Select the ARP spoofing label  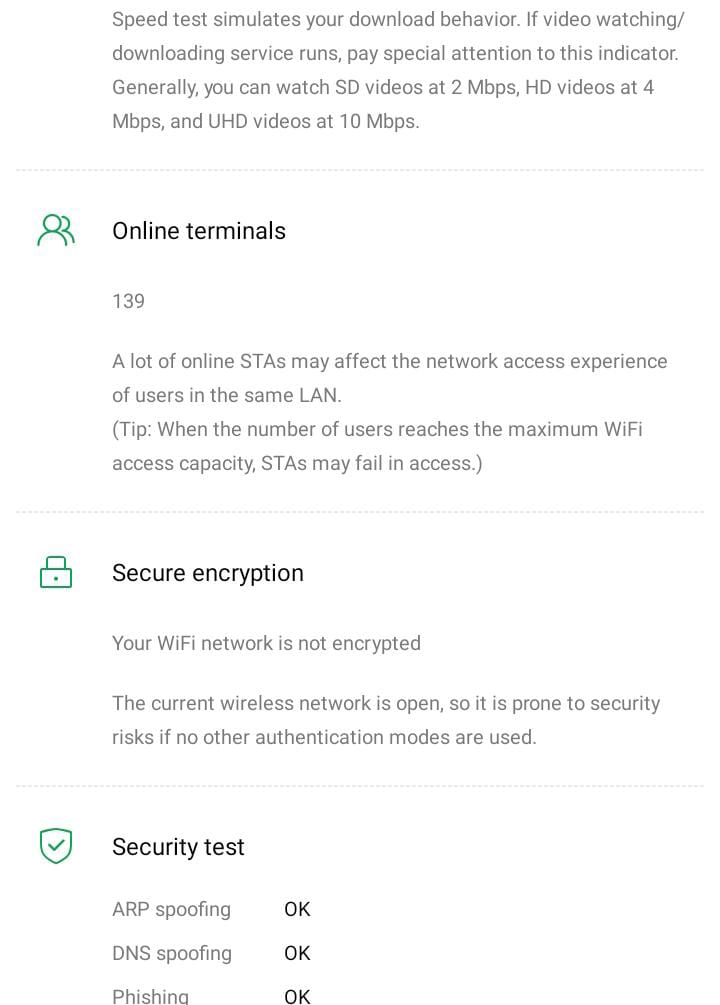(x=171, y=909)
